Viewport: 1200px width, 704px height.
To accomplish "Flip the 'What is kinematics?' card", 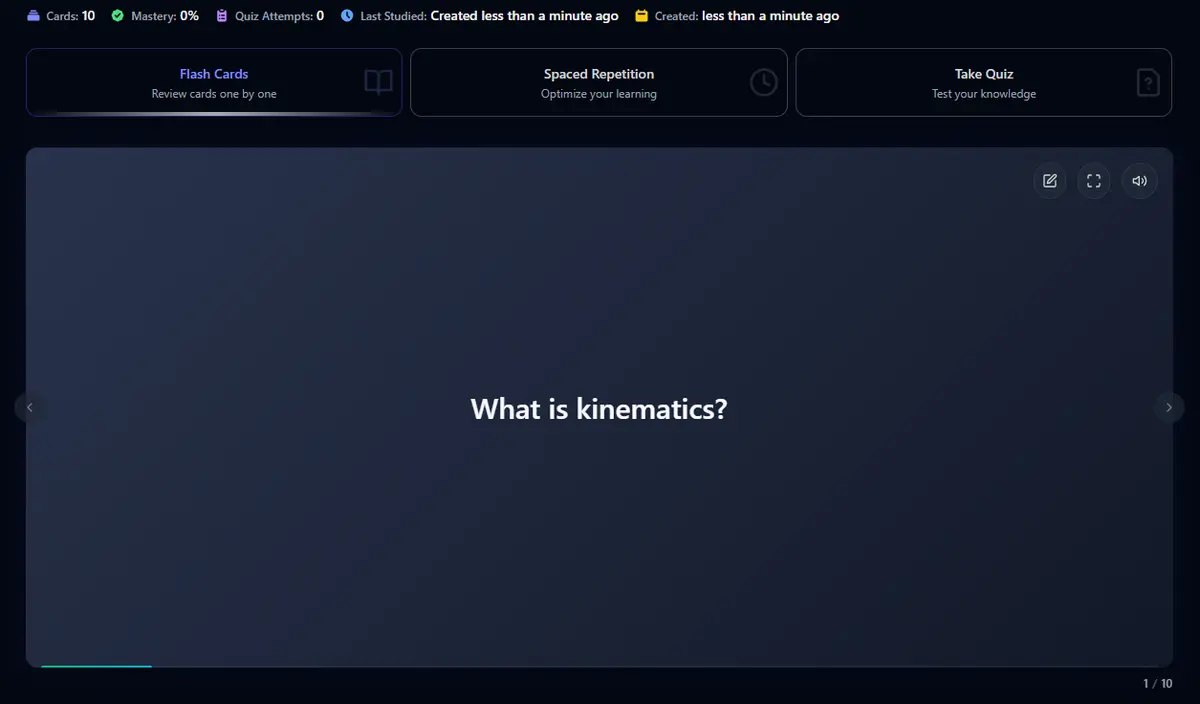I will [599, 408].
